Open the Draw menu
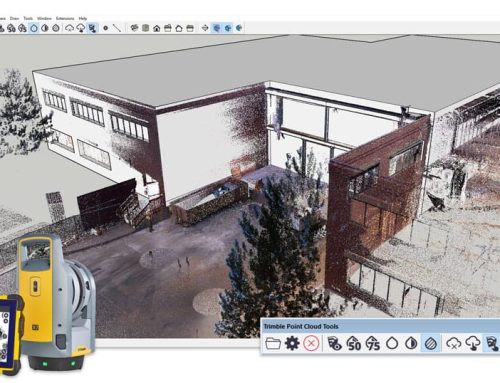 tap(14, 18)
